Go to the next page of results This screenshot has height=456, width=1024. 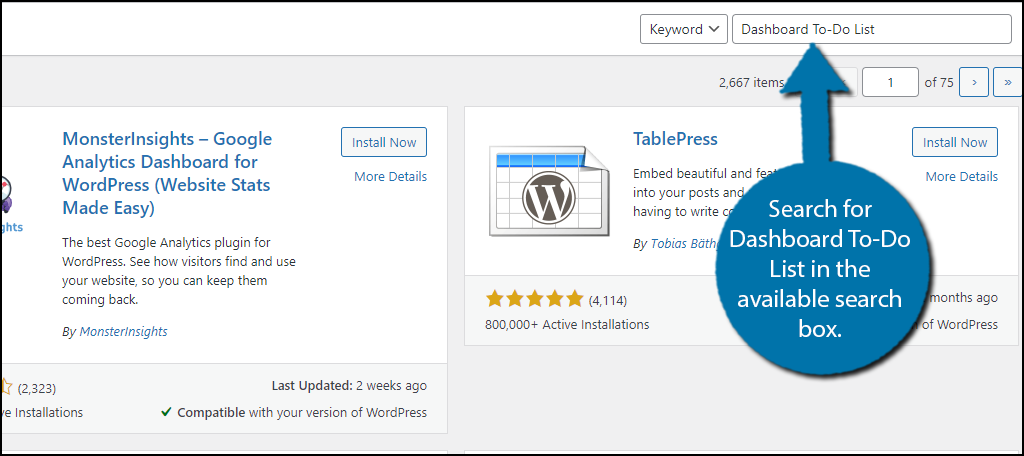click(974, 82)
